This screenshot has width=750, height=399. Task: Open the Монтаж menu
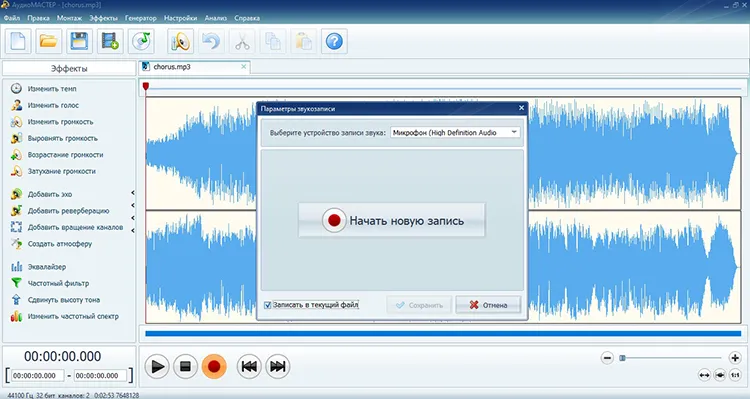[x=69, y=18]
